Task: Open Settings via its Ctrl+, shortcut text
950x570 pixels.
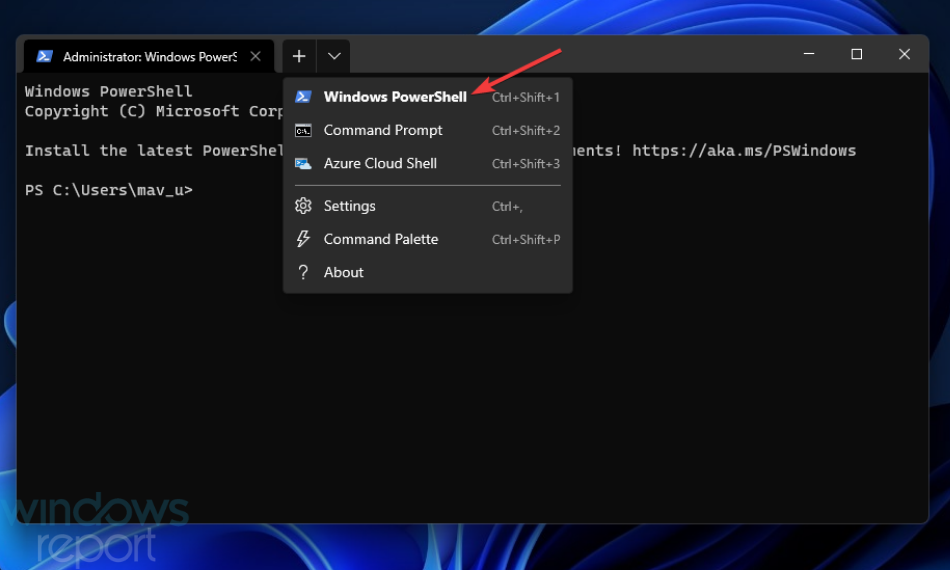Action: pos(507,207)
